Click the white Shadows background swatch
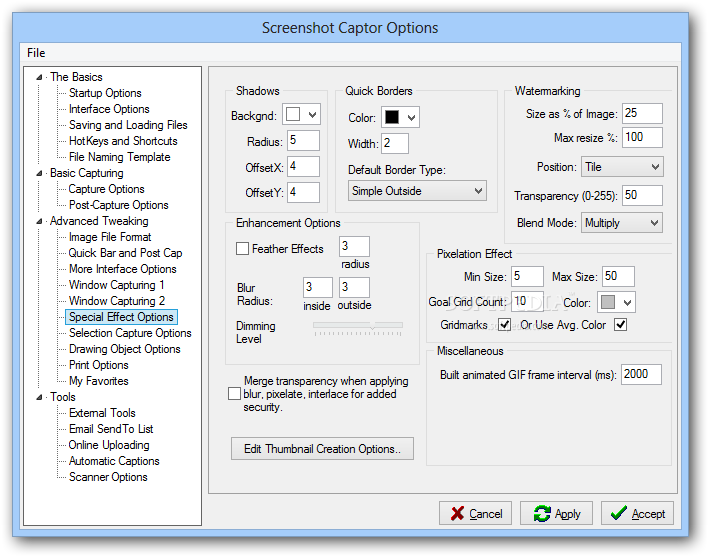709x557 pixels. (x=293, y=114)
